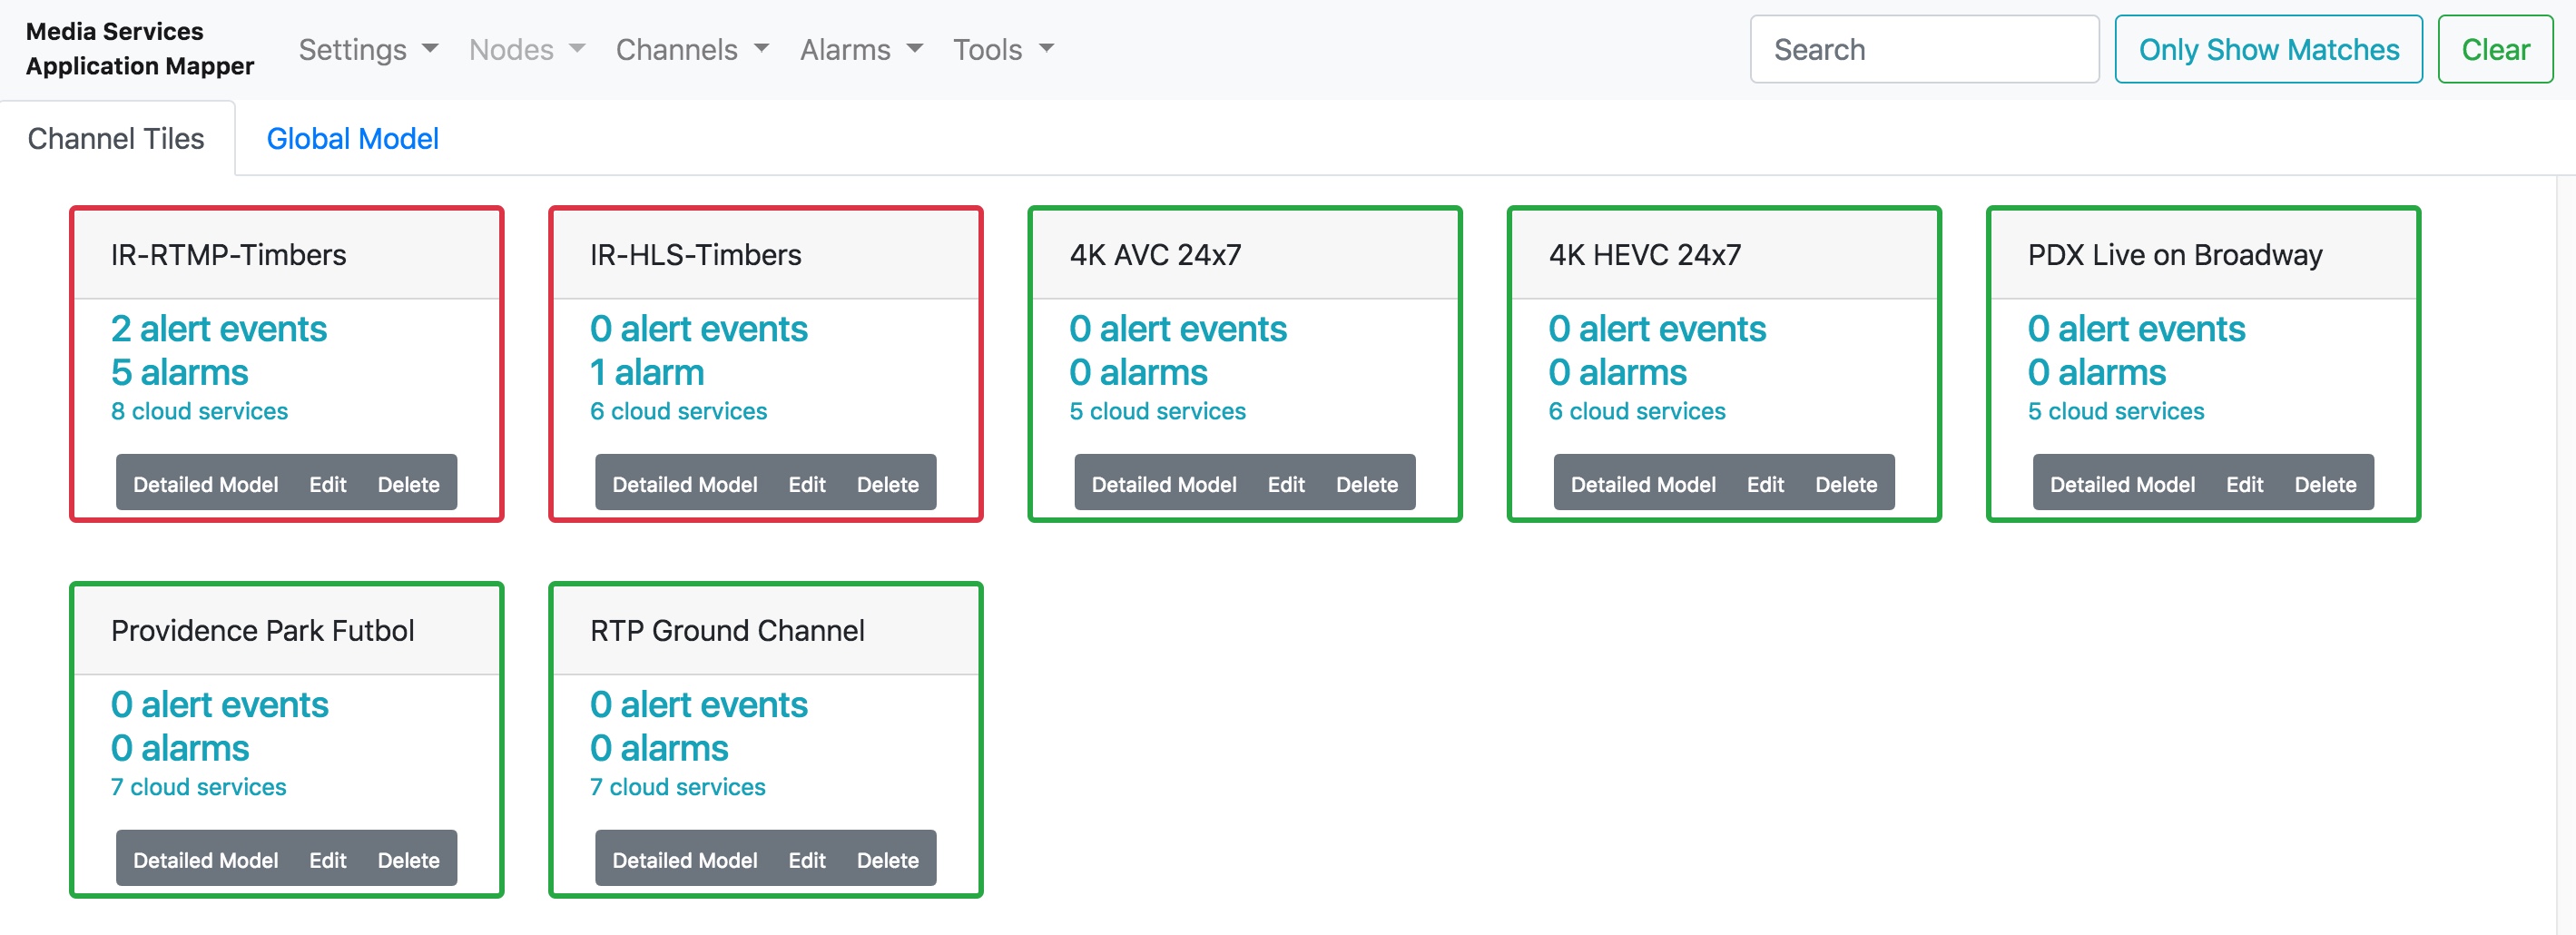Click '1 alarm' on IR-HLS-Timbers tile
This screenshot has height=935, width=2576.
(647, 373)
